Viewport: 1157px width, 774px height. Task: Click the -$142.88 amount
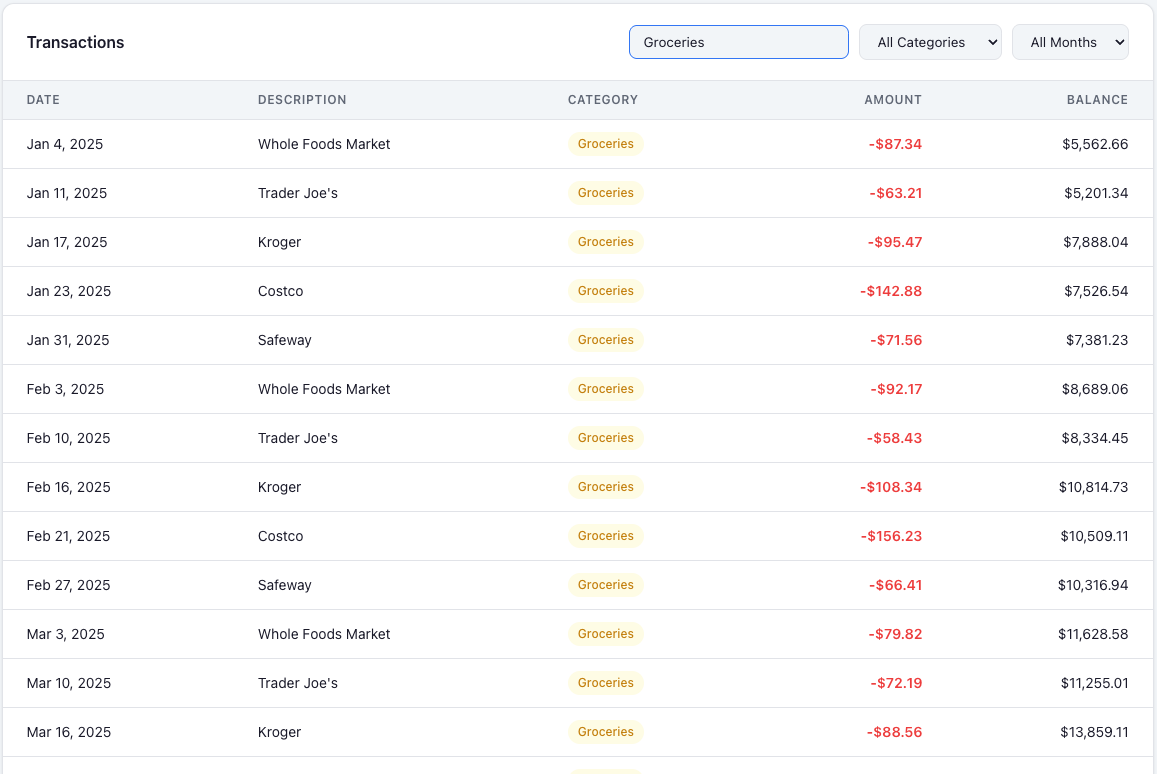click(x=891, y=291)
